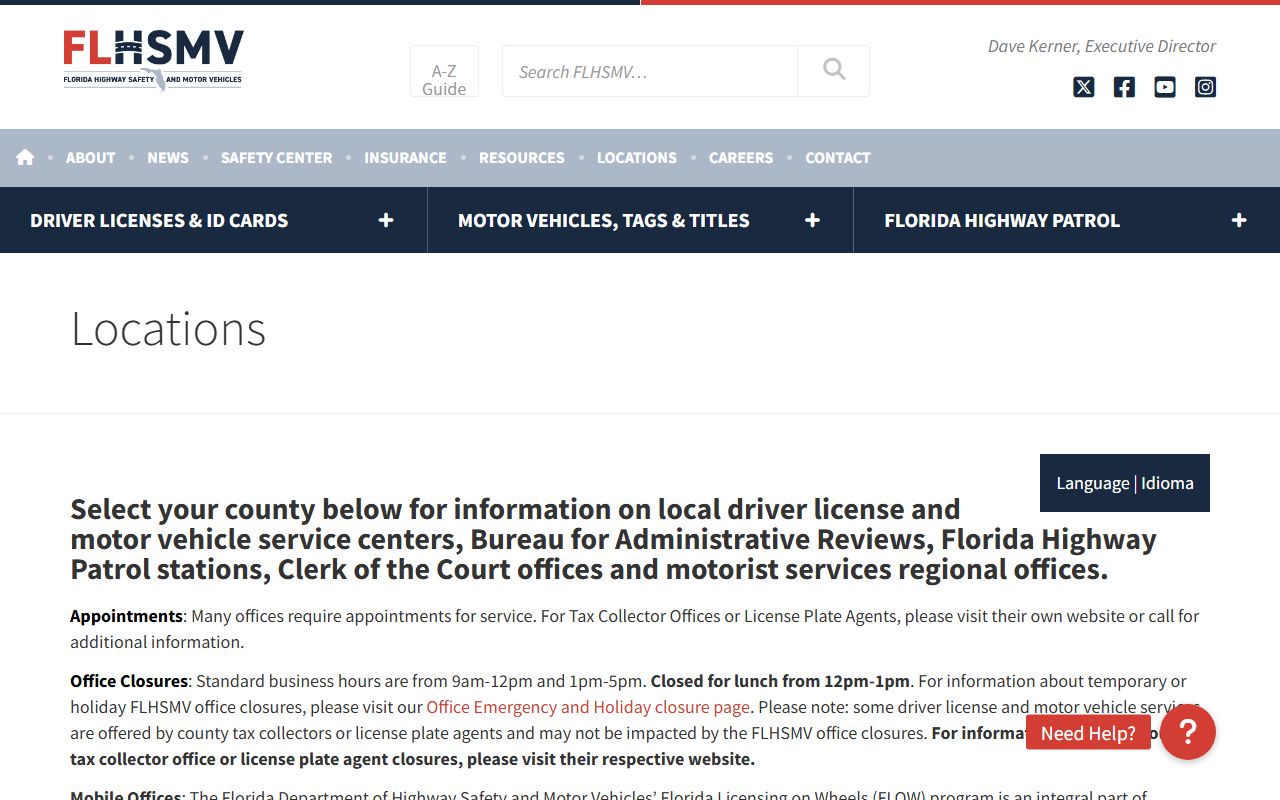Click the Language | Idioma button

pyautogui.click(x=1125, y=483)
